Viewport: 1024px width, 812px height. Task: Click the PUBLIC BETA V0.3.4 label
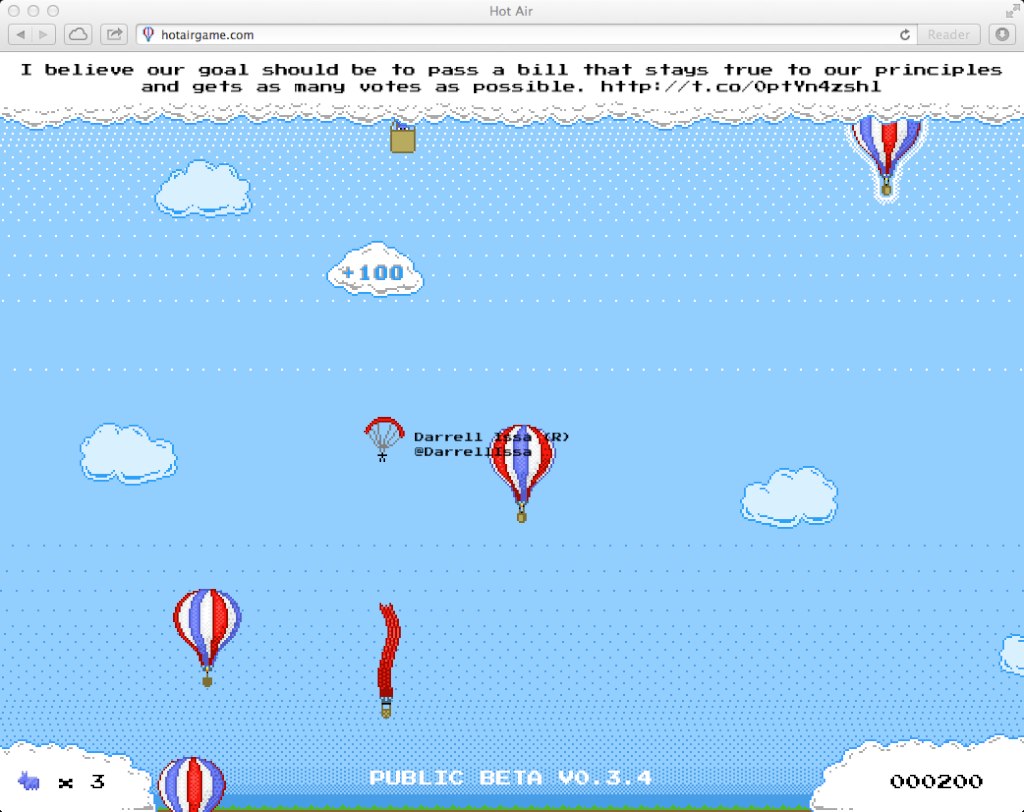(511, 778)
